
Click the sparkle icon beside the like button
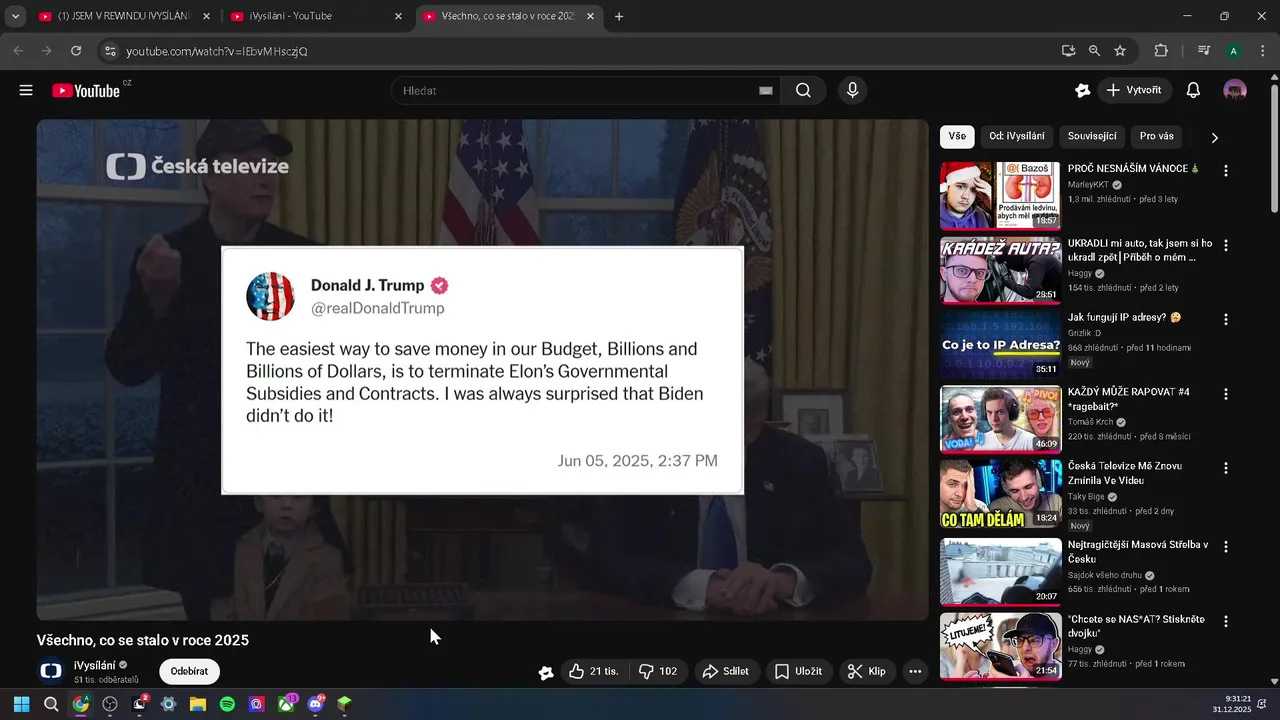pyautogui.click(x=546, y=672)
